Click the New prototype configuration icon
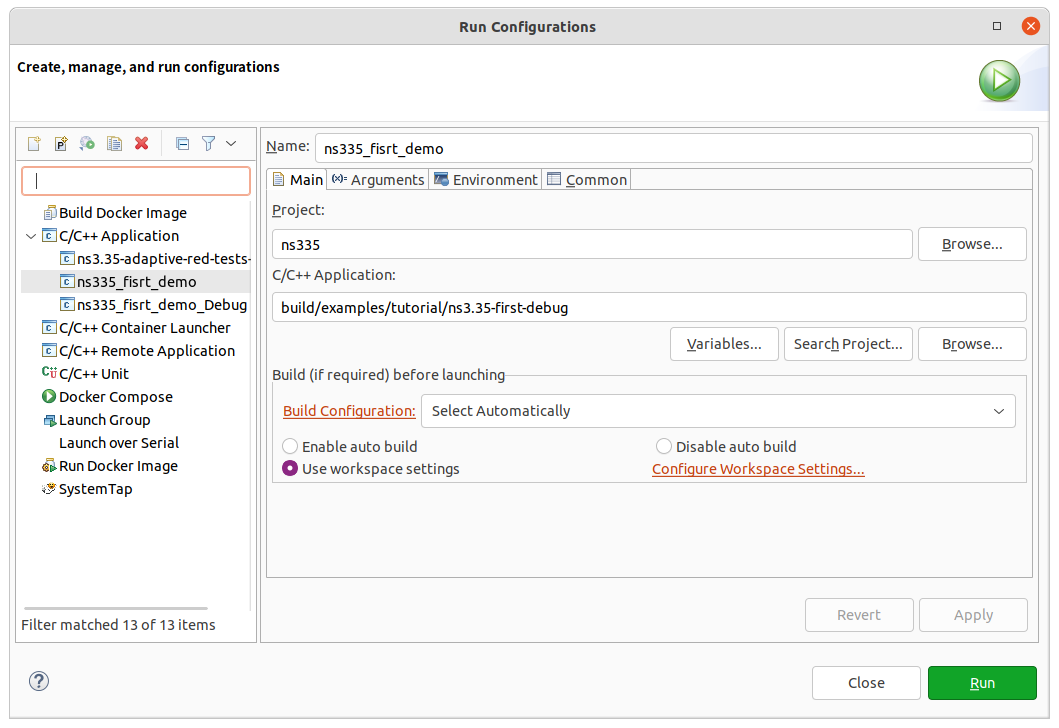This screenshot has height=728, width=1059. [x=61, y=143]
